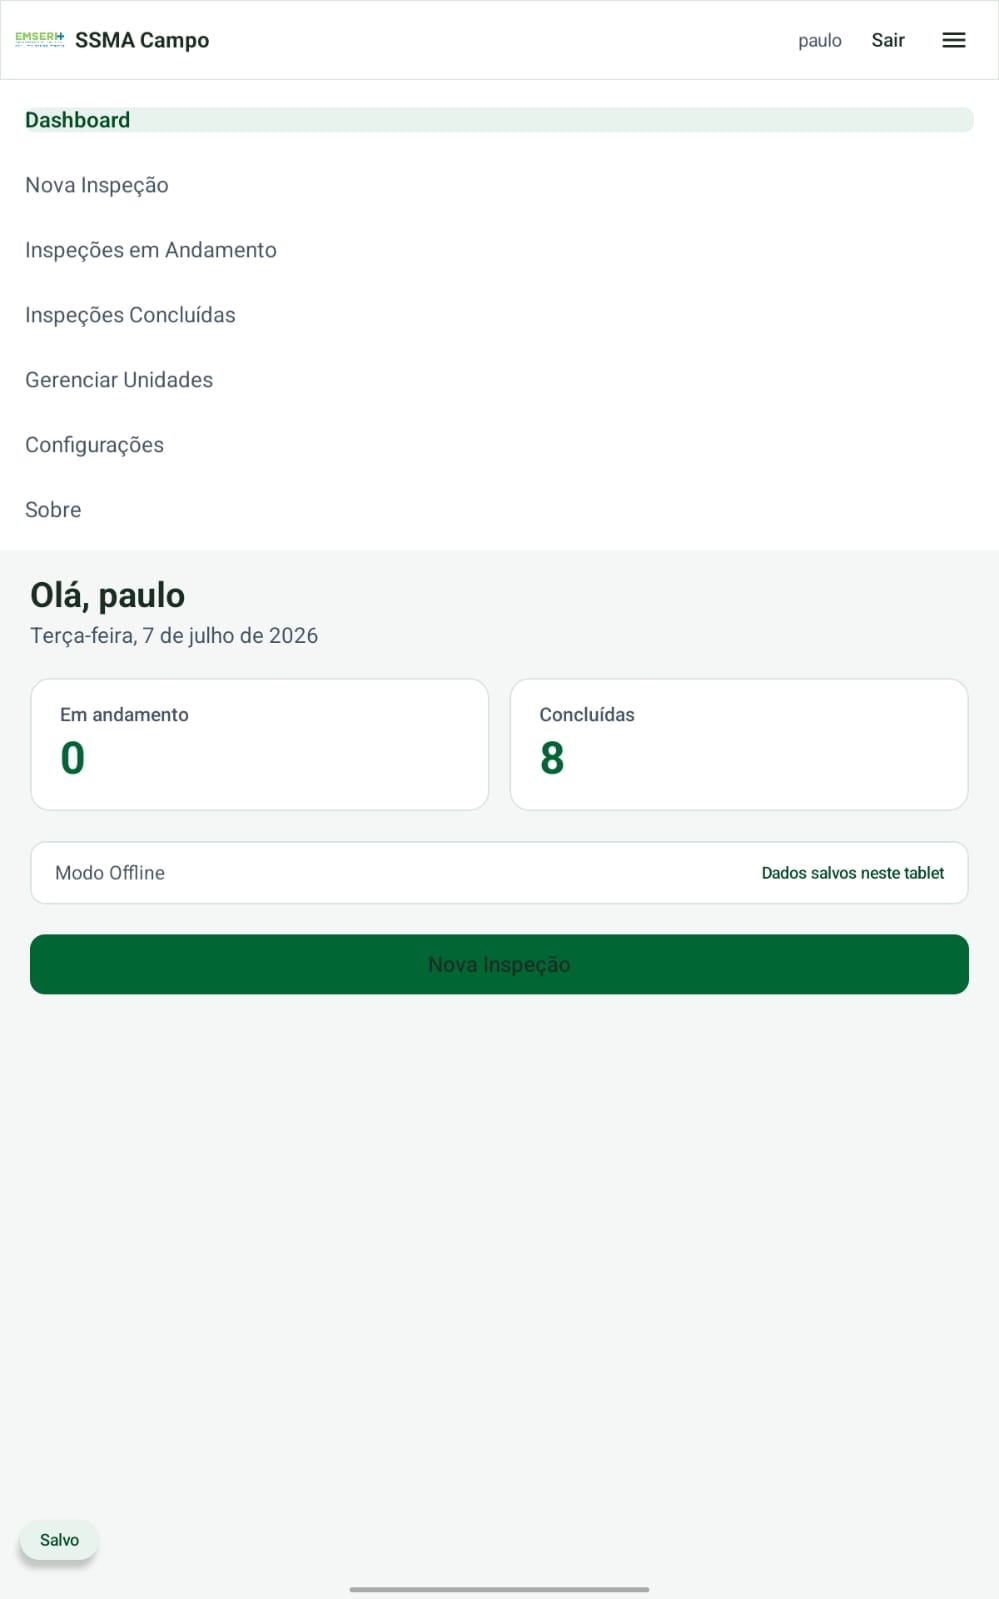The width and height of the screenshot is (999, 1599).
Task: Tap the SSMA Campo app title
Action: pyautogui.click(x=142, y=40)
